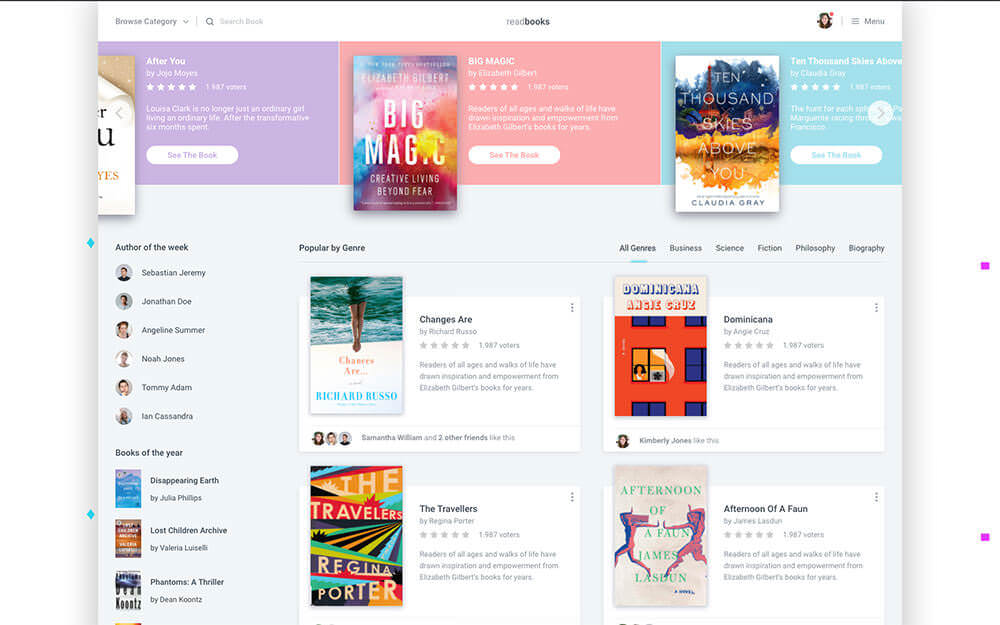Select the Science genre tab

tap(730, 248)
